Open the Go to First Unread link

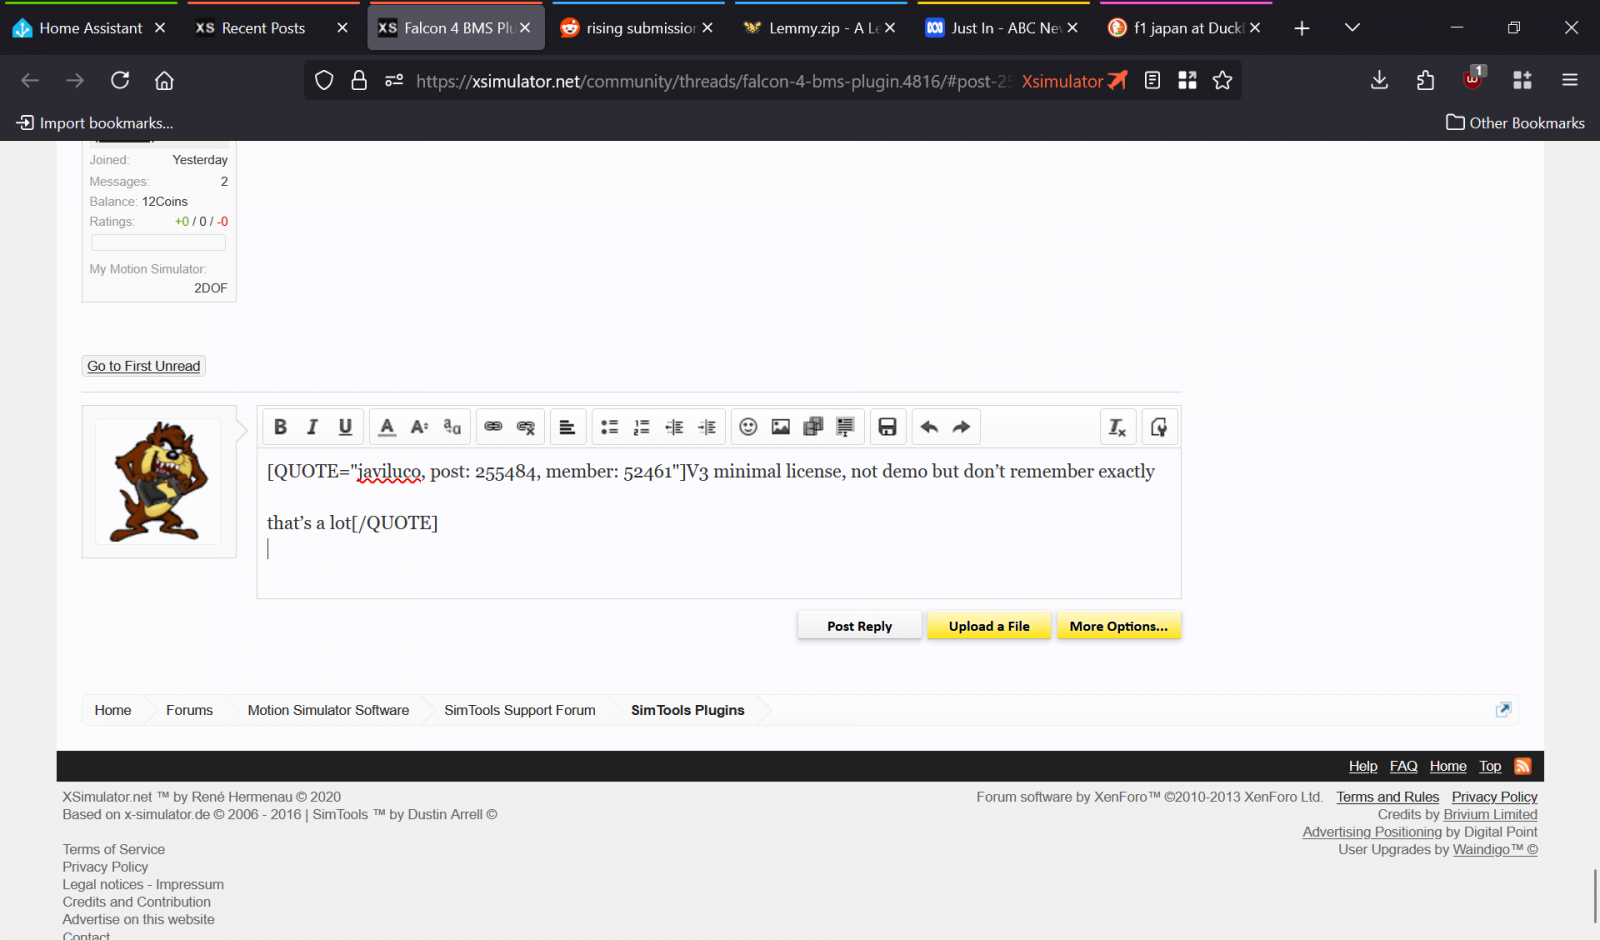144,366
